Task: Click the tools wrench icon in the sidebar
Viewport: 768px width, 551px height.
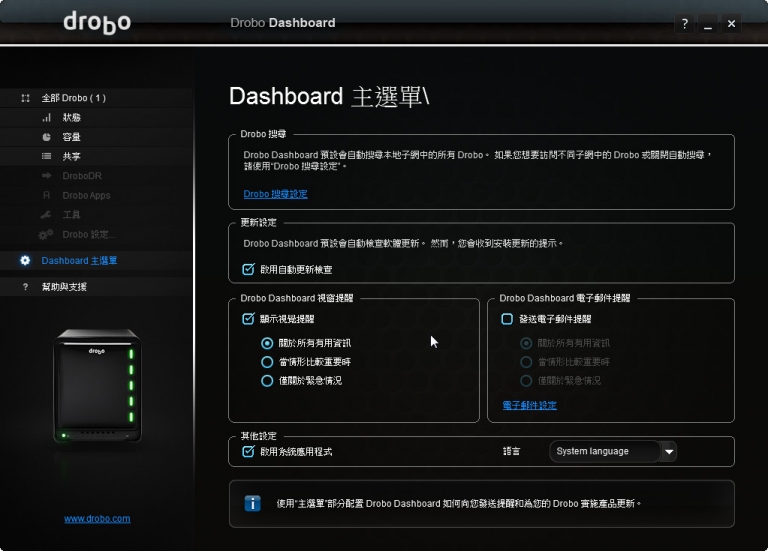Action: tap(46, 215)
